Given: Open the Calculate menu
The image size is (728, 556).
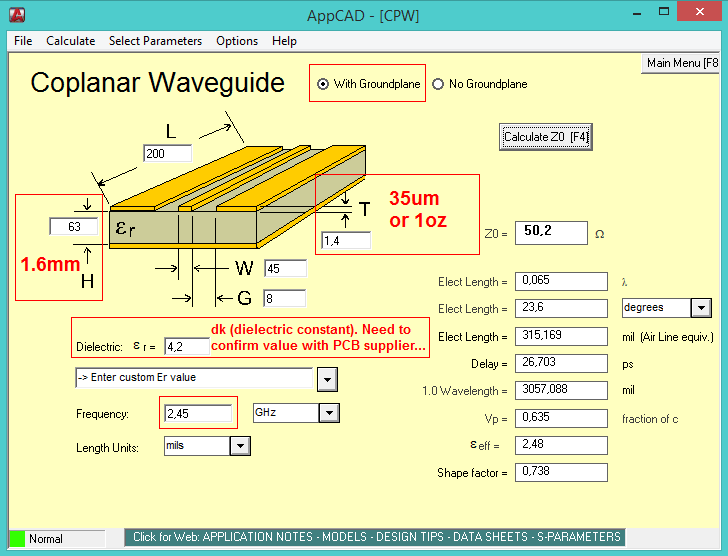Looking at the screenshot, I should (x=71, y=41).
